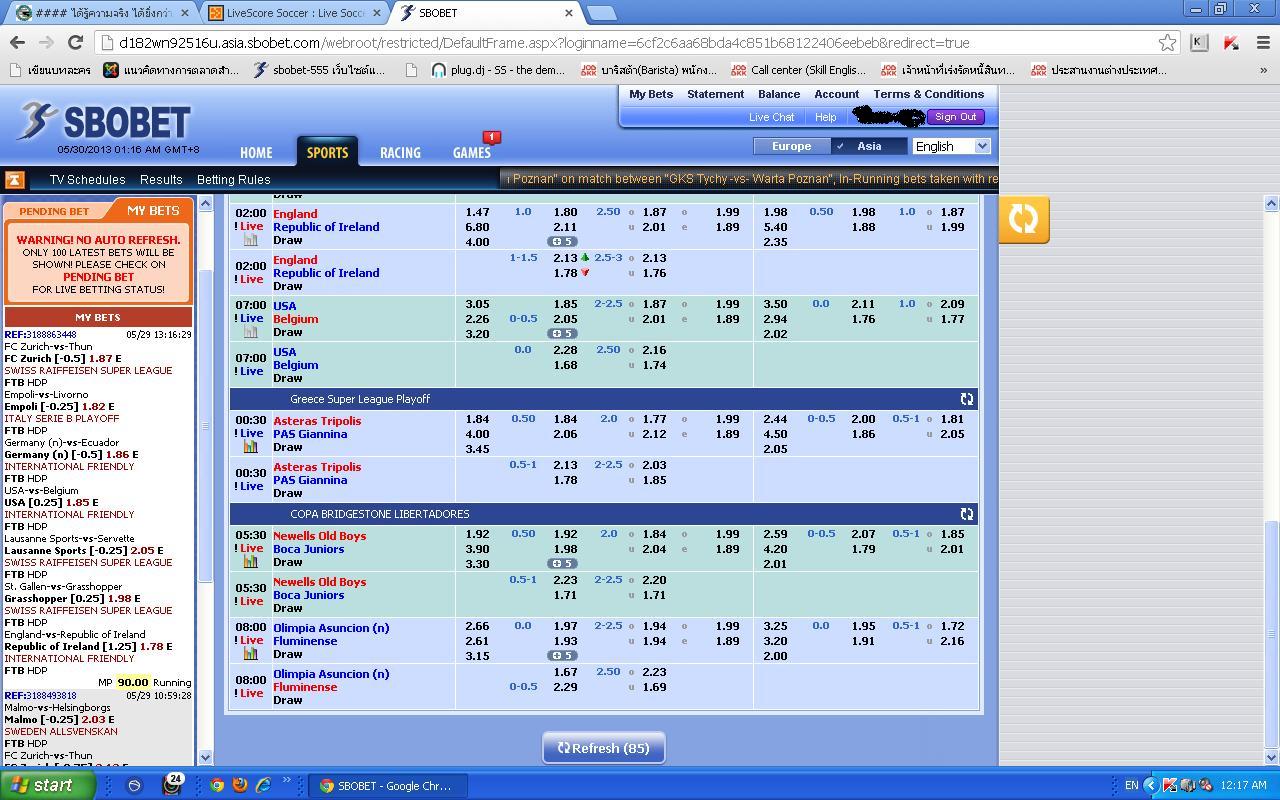Open stats chart for England vs Republic of Ireland

click(x=250, y=240)
